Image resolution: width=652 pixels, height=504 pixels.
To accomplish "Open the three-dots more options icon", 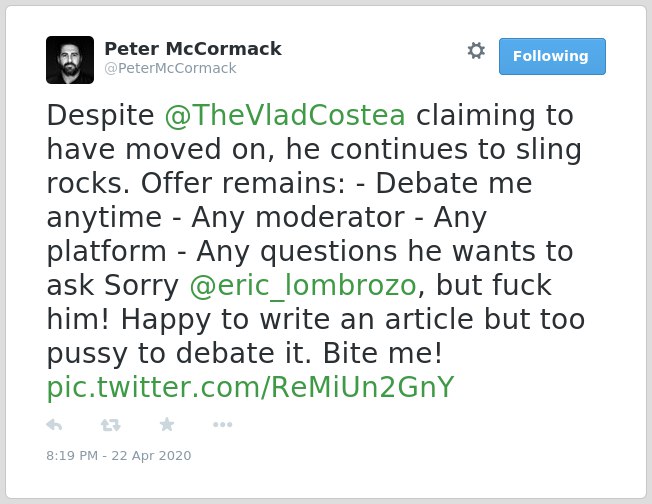I will click(x=222, y=425).
